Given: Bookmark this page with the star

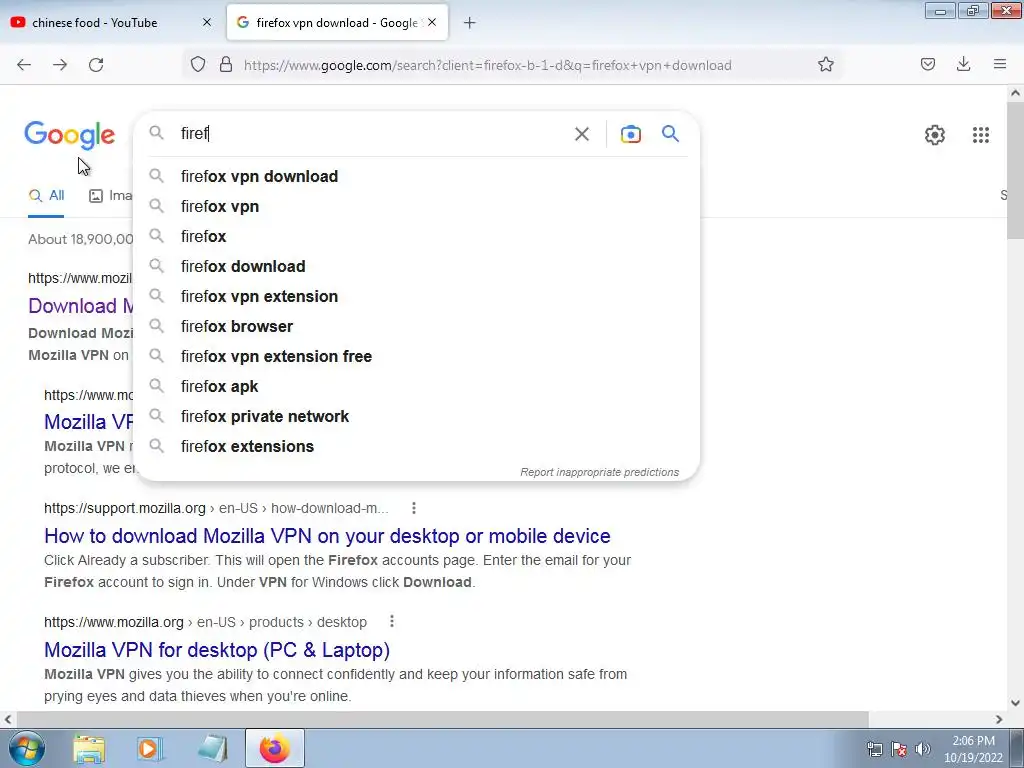Looking at the screenshot, I should (x=825, y=65).
